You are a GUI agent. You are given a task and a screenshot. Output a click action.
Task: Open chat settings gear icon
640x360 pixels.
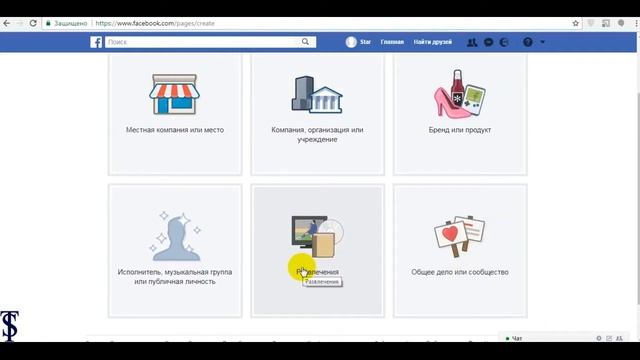(x=599, y=338)
